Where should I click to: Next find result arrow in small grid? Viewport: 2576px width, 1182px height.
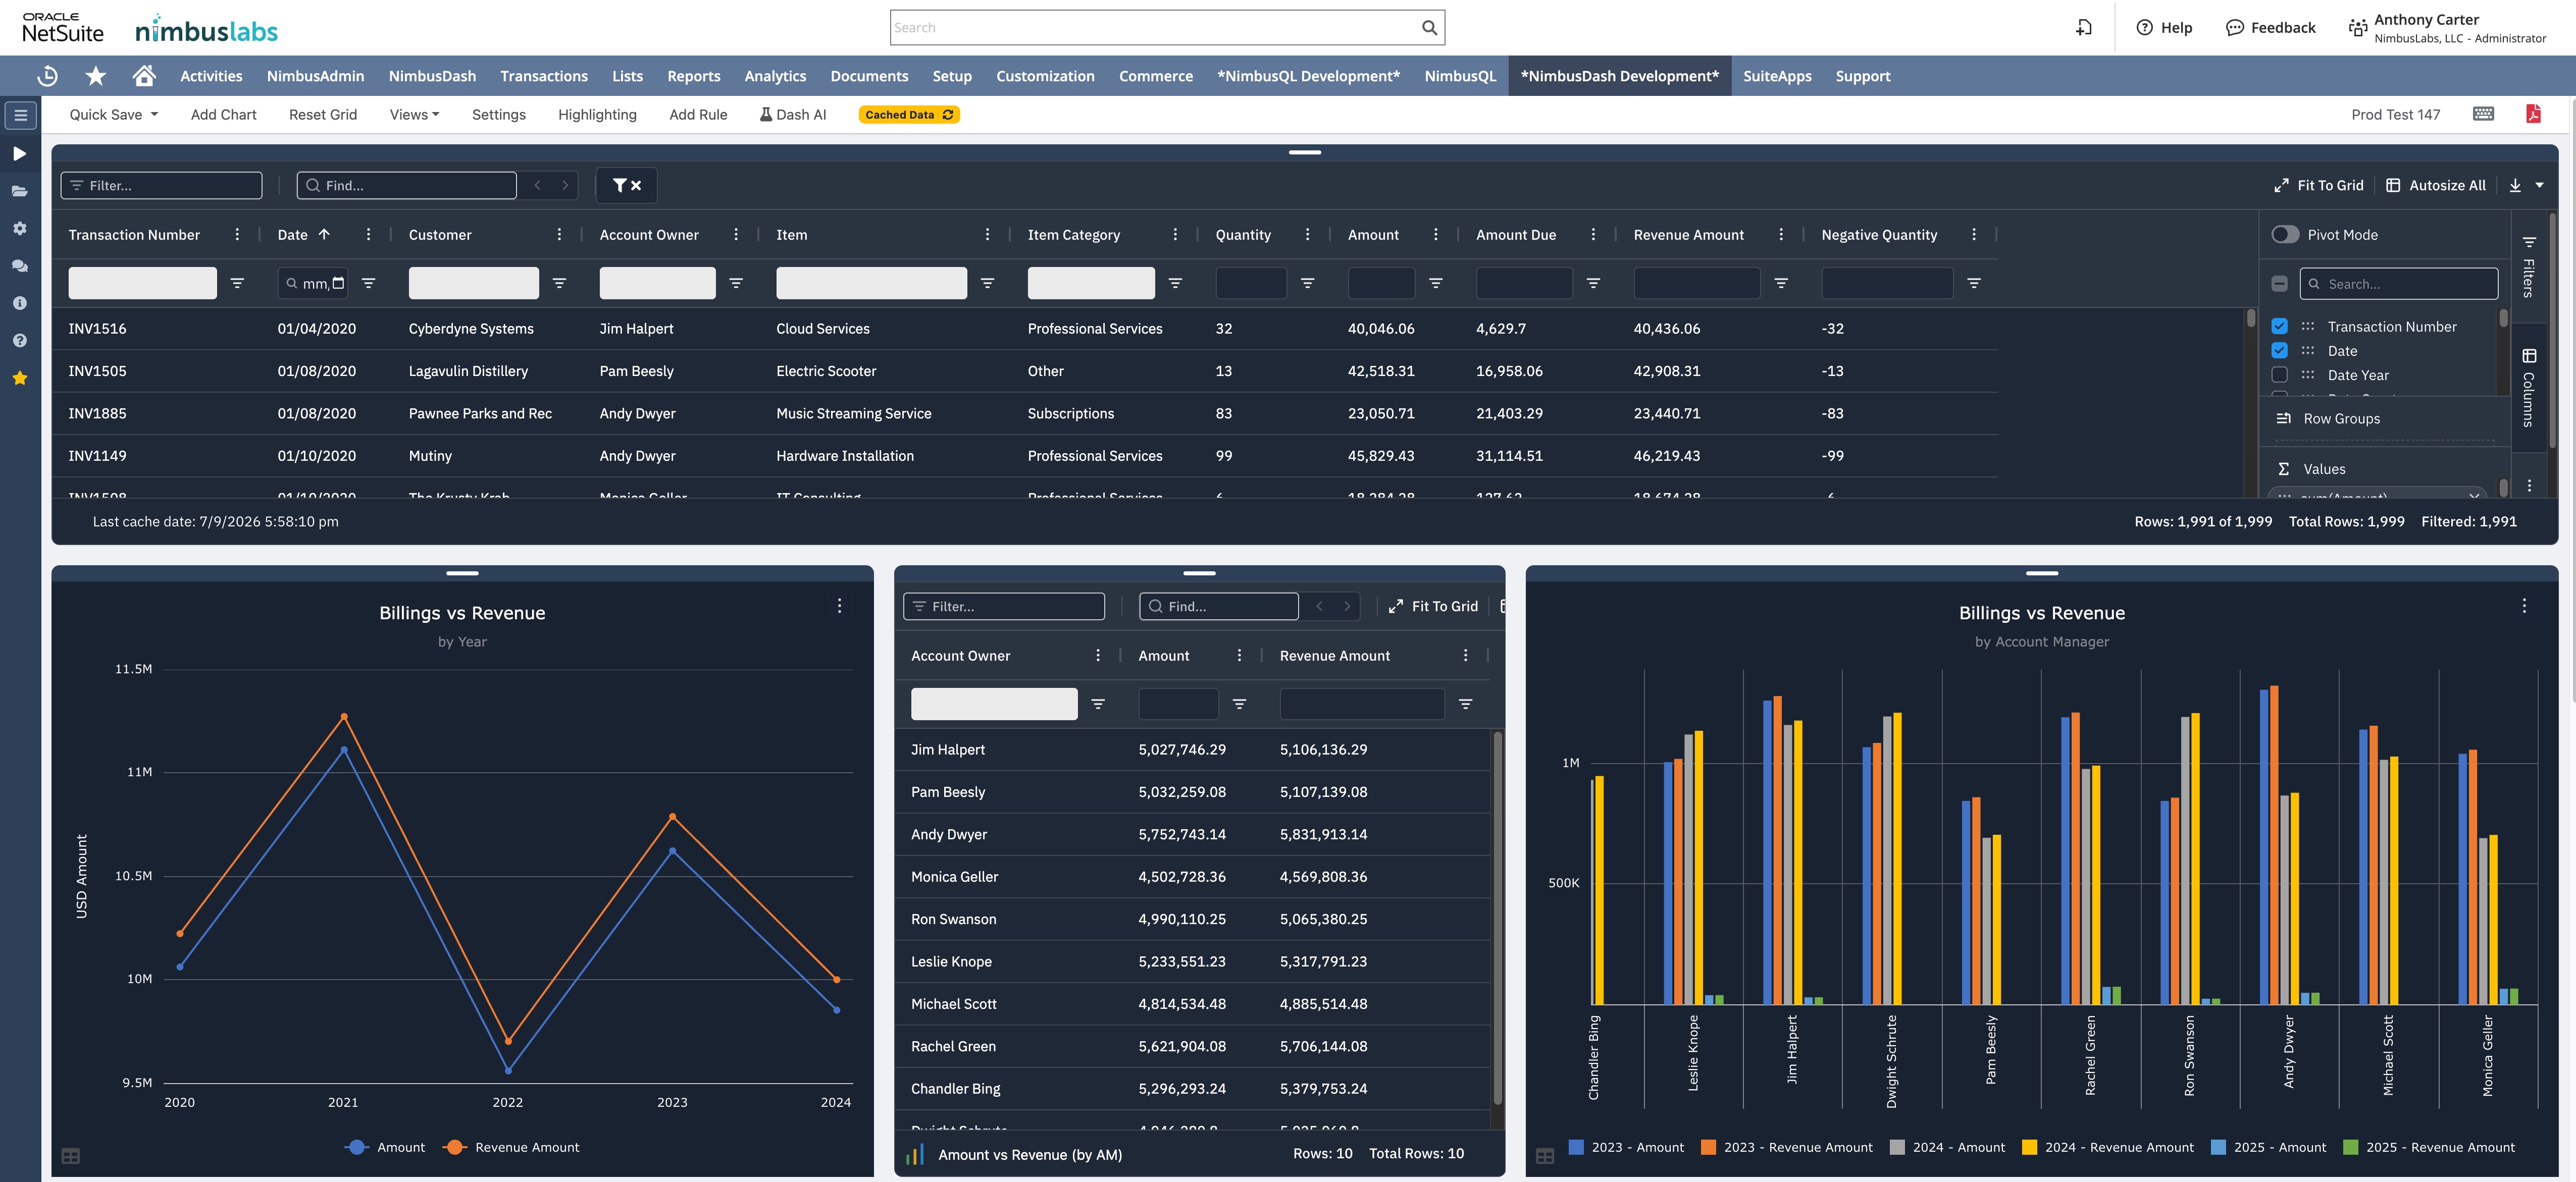tap(1347, 606)
